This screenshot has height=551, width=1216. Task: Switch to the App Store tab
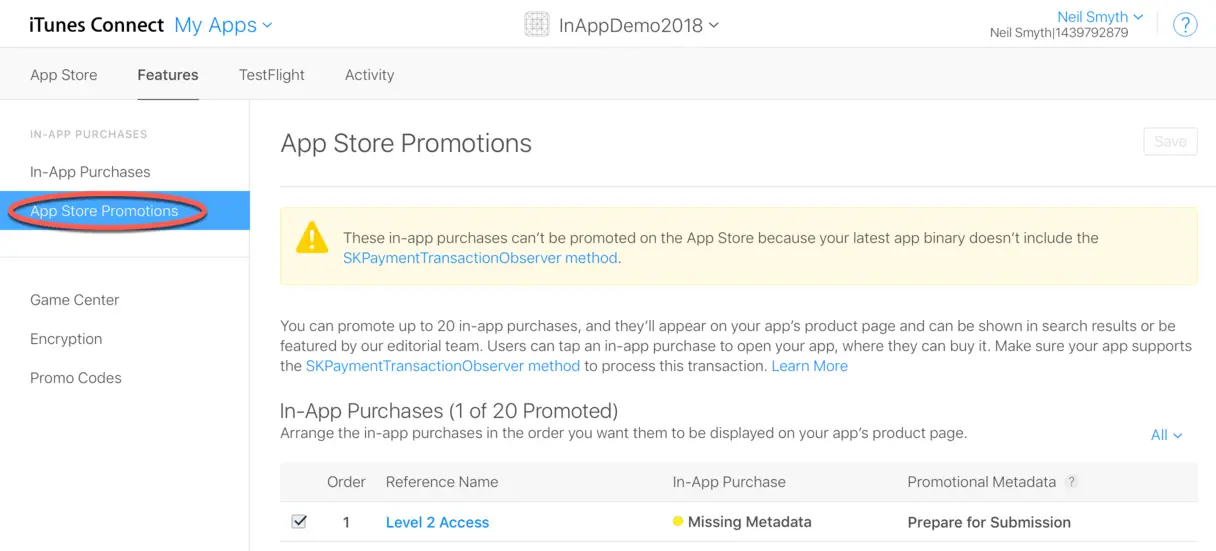tap(64, 75)
